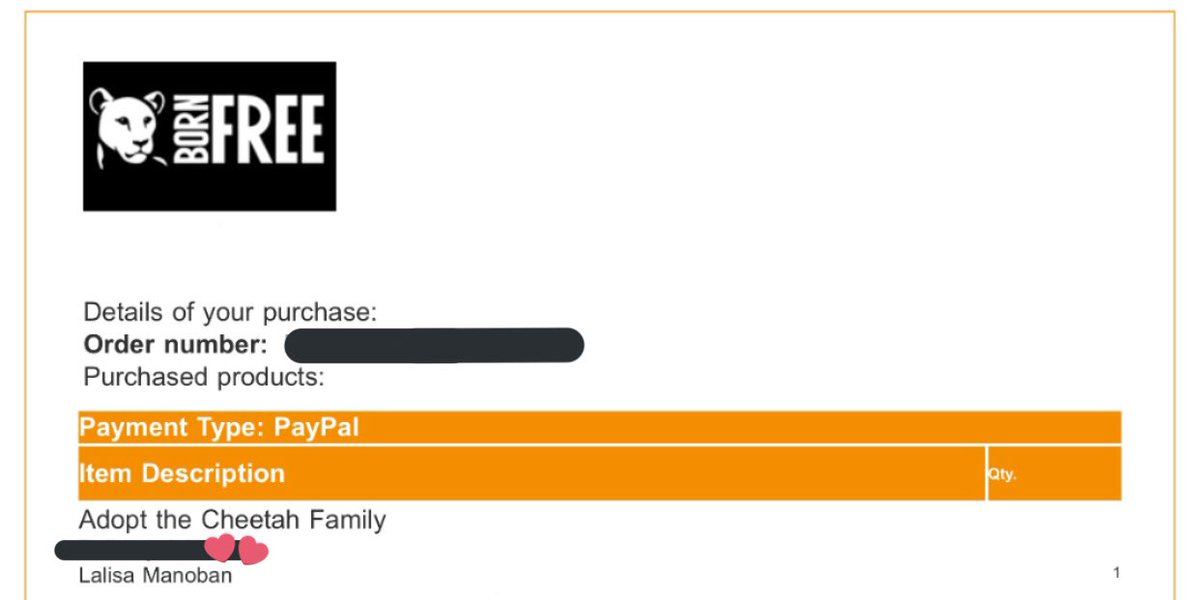Click the quantity value 1
The width and height of the screenshot is (1200, 600).
pos(1116,573)
